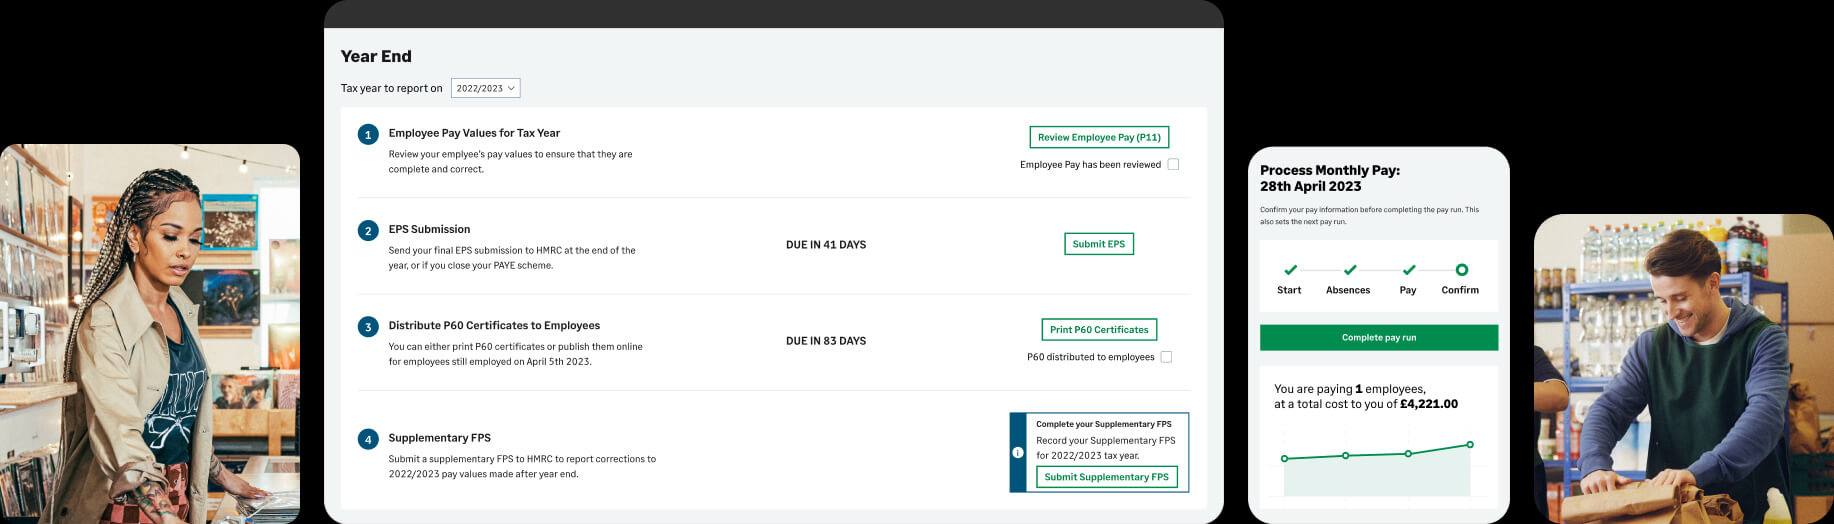Click Print P60 Certificates button
The height and width of the screenshot is (524, 1834).
1099,330
